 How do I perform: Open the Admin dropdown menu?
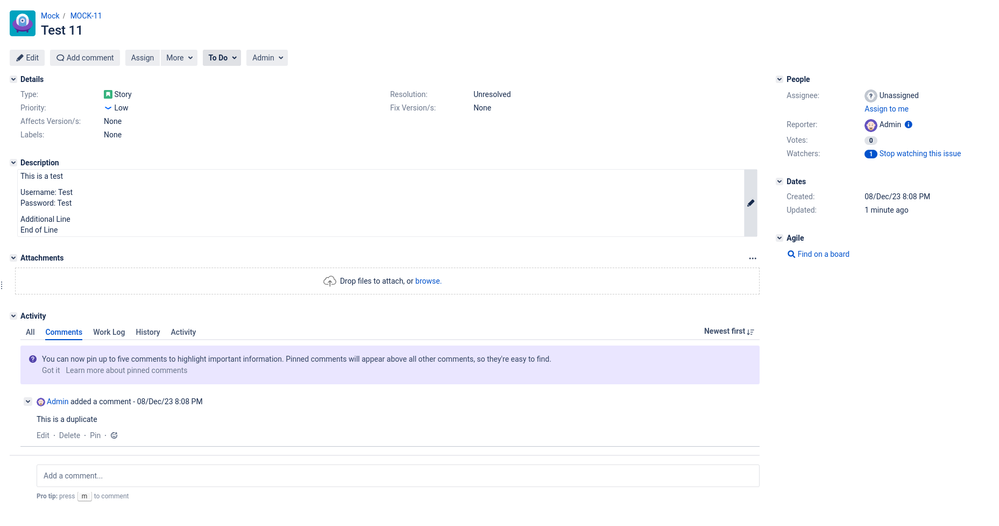point(267,58)
